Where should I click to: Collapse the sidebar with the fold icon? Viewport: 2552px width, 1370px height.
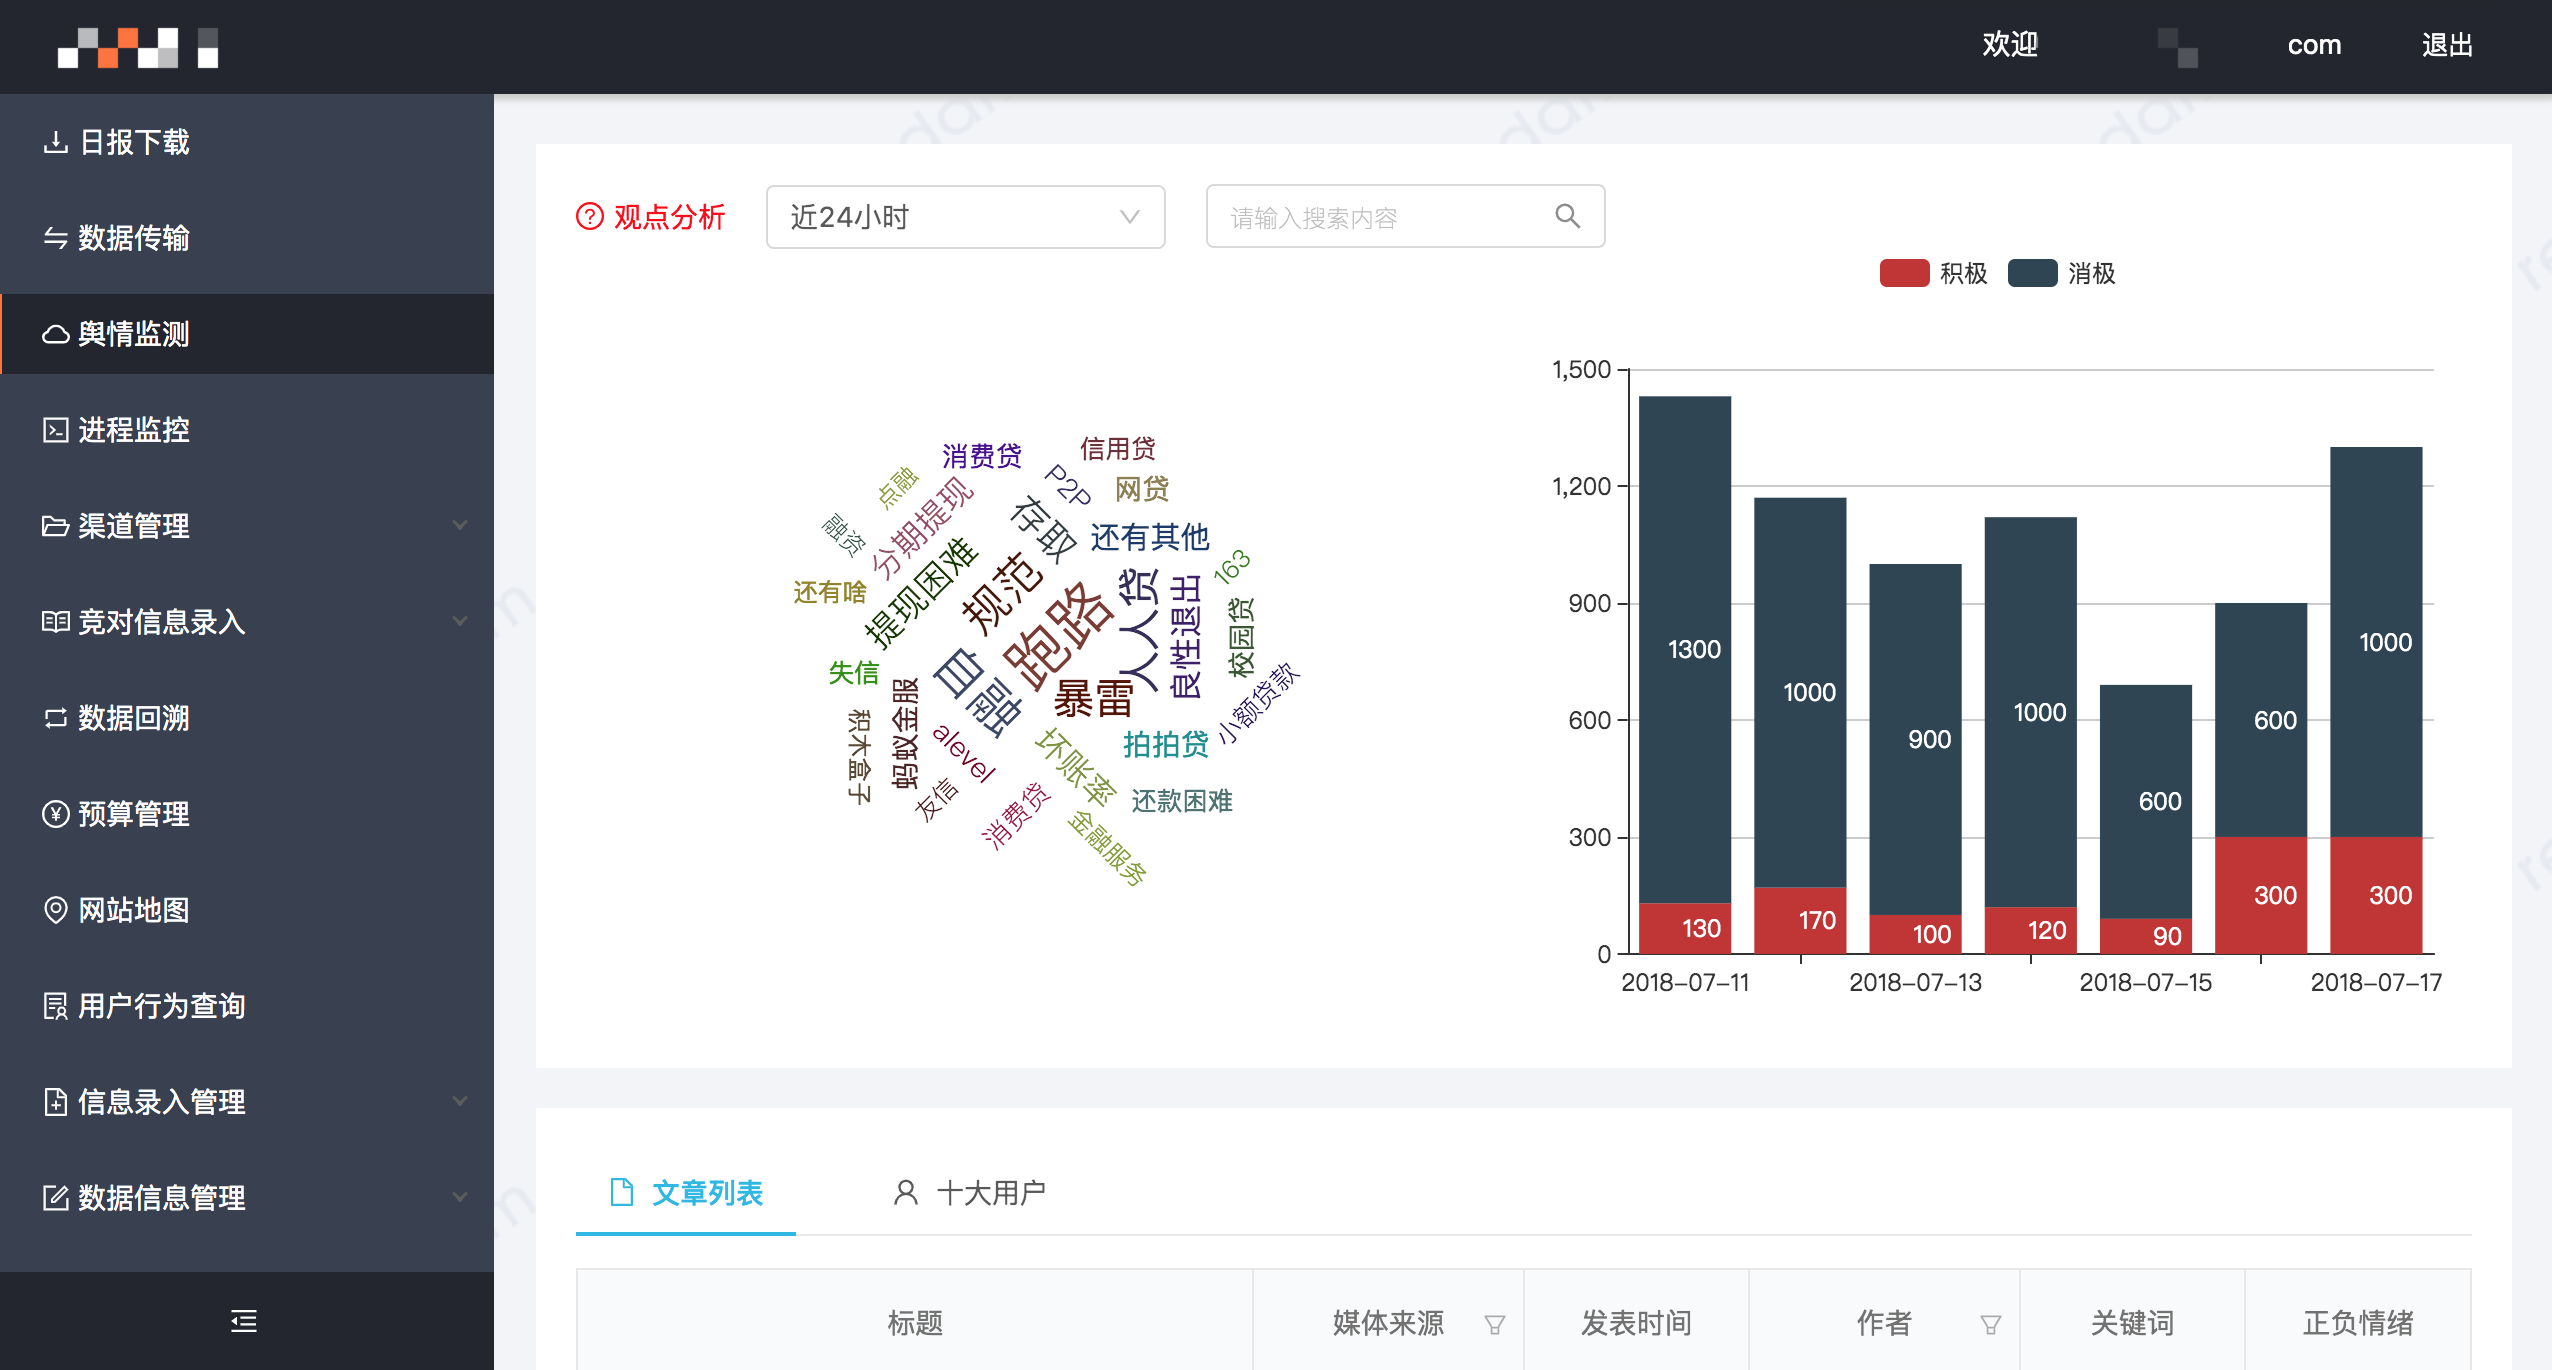tap(244, 1321)
